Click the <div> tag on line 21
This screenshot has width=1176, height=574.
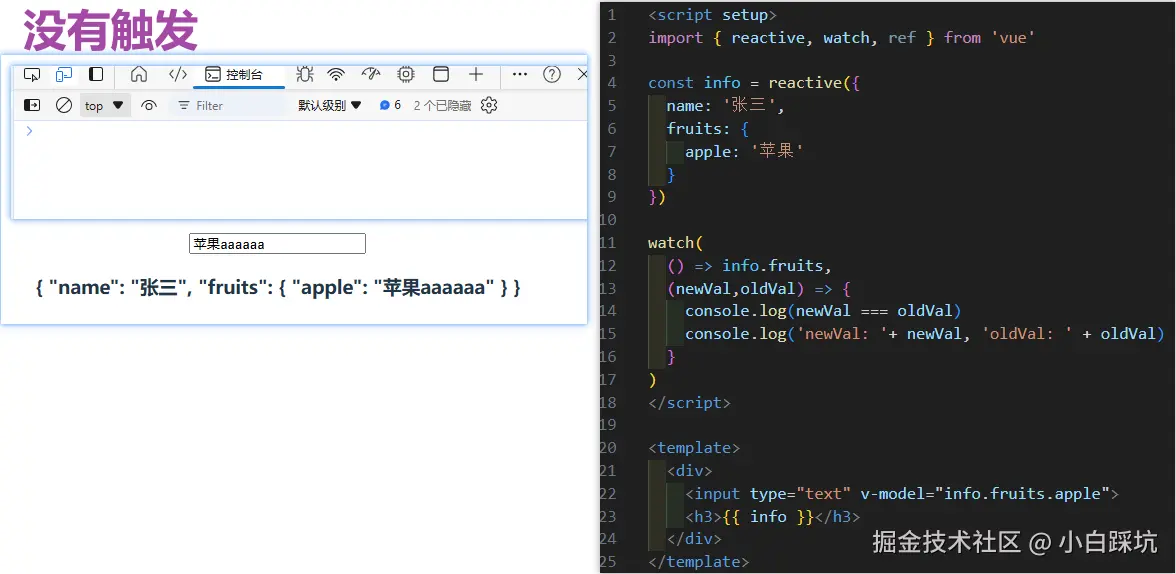689,471
